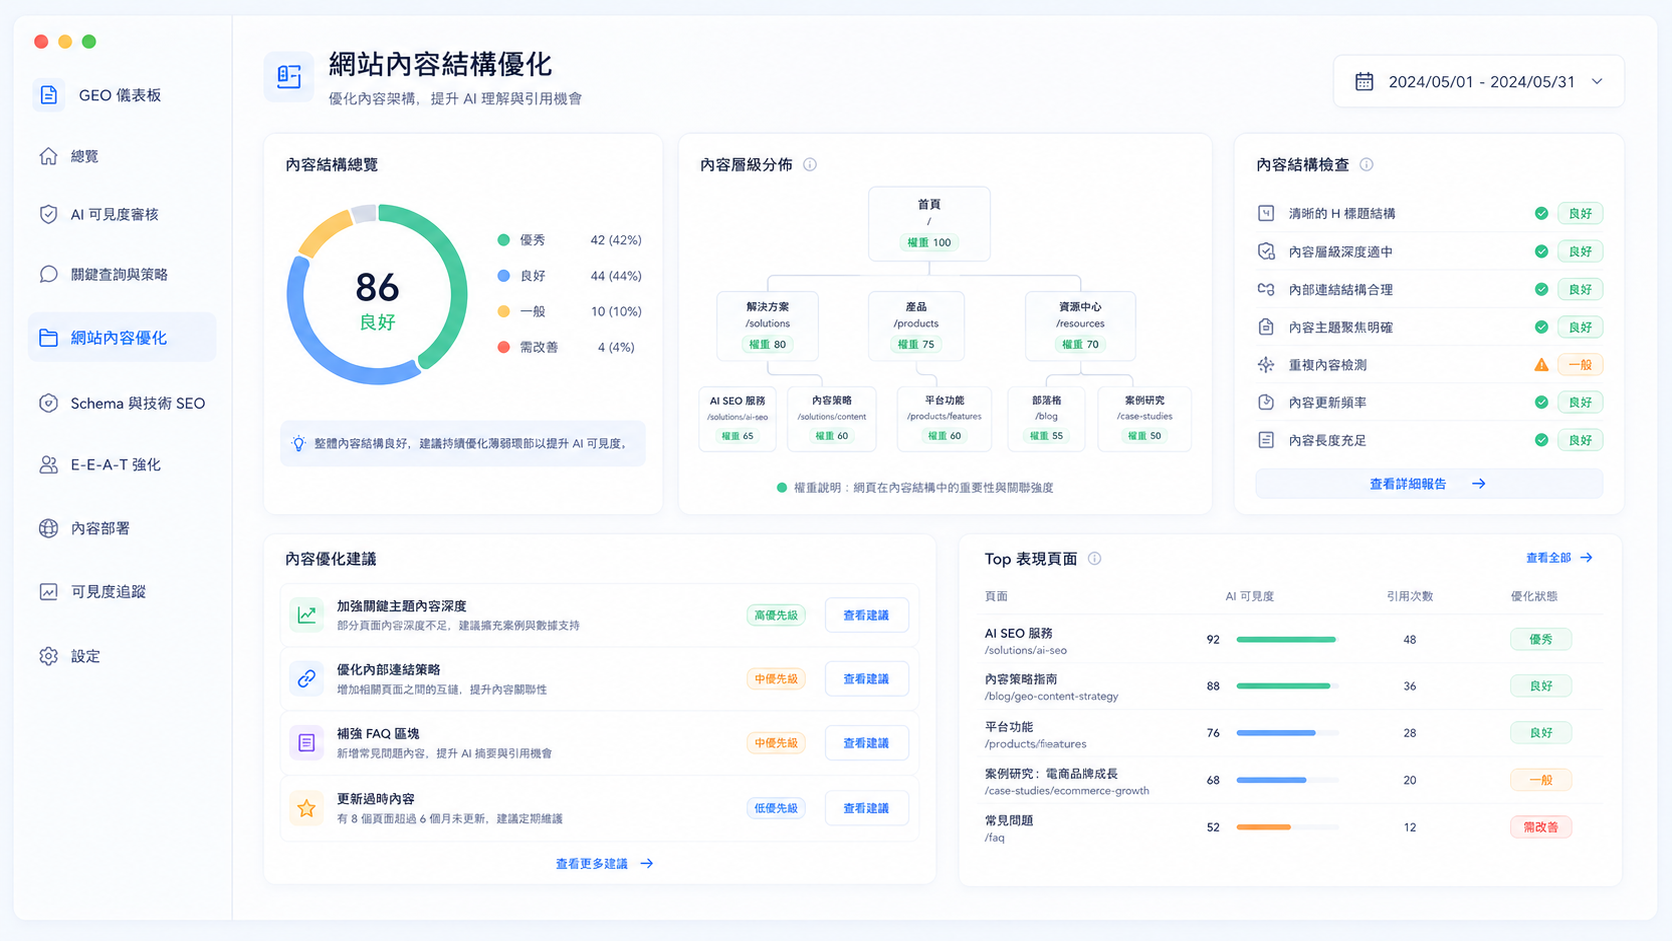Viewport: 1672px width, 941px height.
Task: Click the 低優先級 priority tag
Action: click(x=776, y=808)
